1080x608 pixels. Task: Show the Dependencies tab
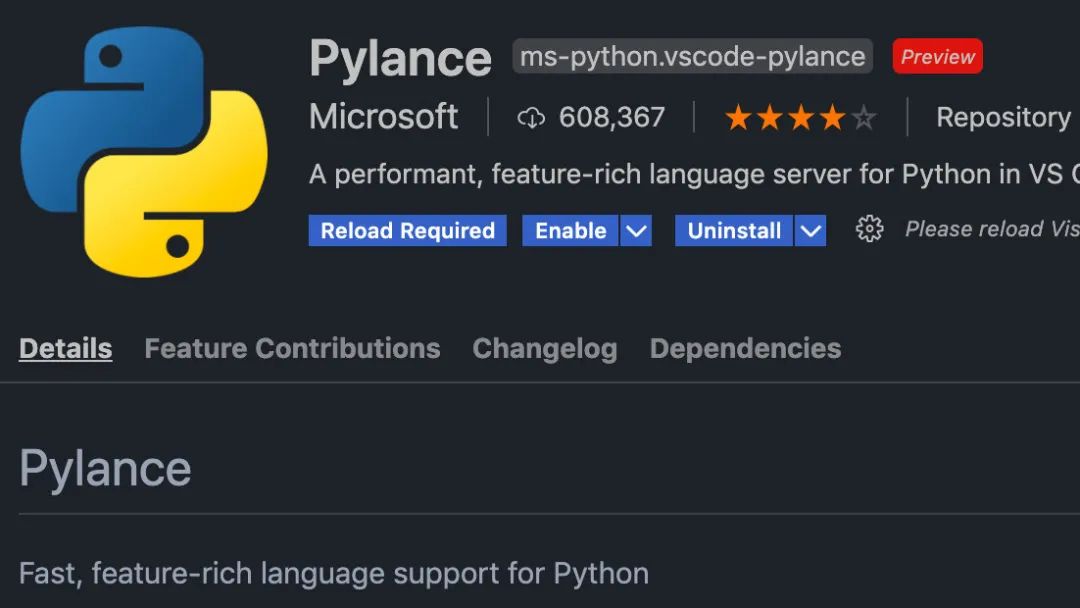point(745,348)
